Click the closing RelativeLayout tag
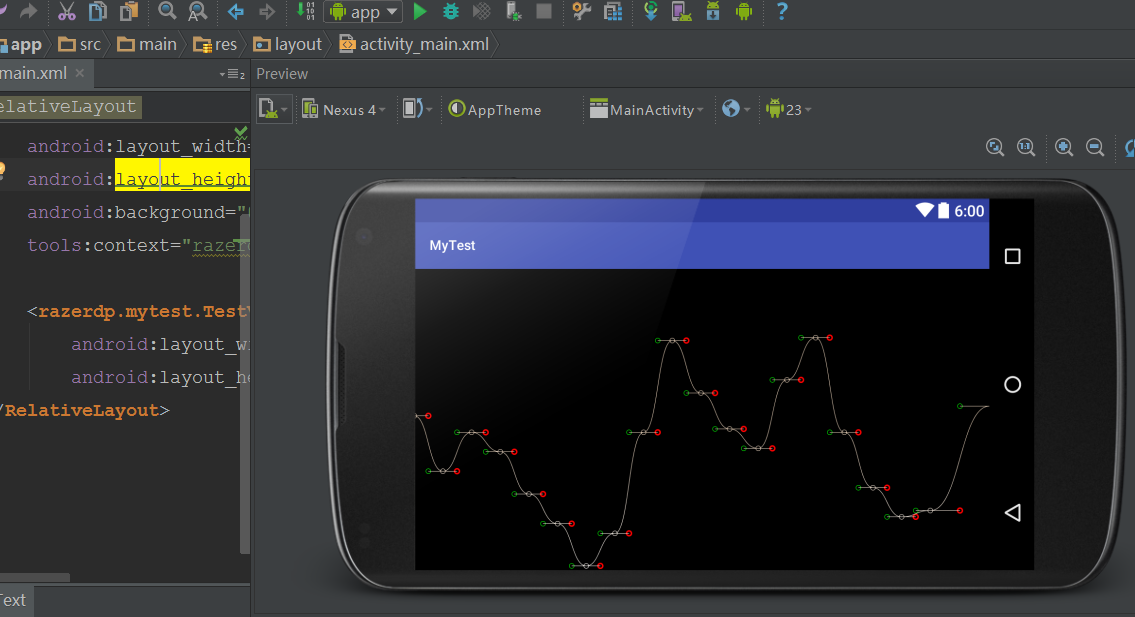Viewport: 1135px width, 617px height. [x=85, y=411]
